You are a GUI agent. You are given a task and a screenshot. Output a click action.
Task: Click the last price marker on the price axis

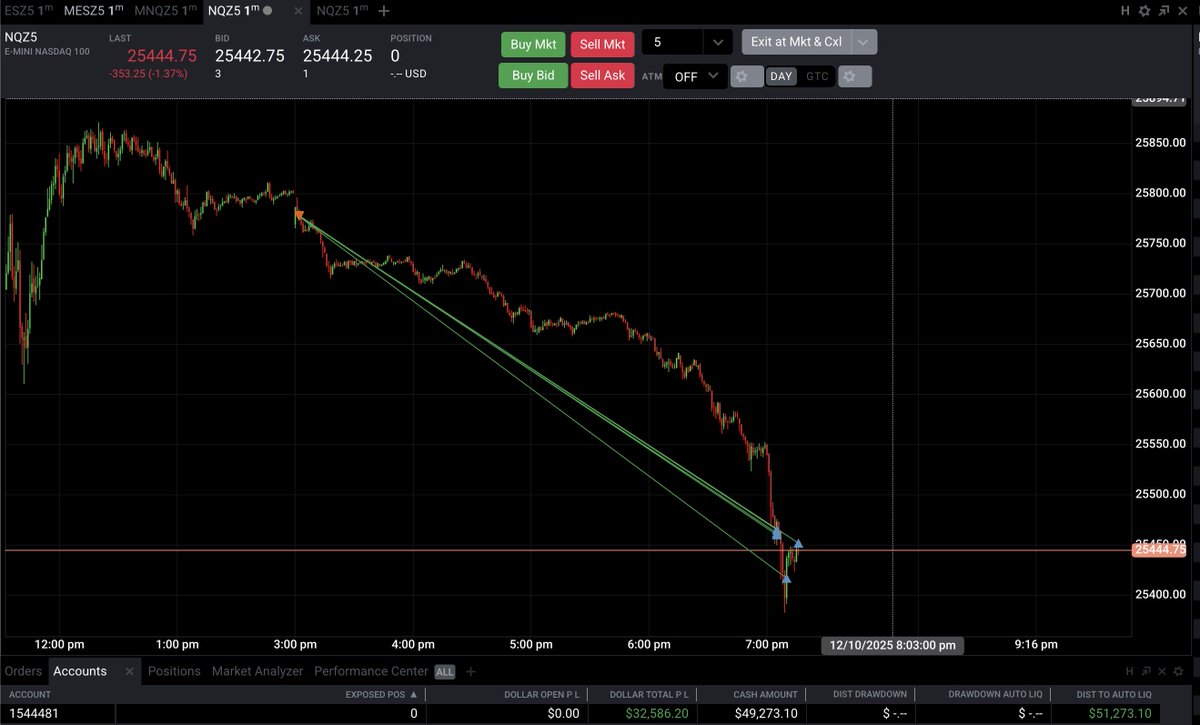click(x=1161, y=548)
